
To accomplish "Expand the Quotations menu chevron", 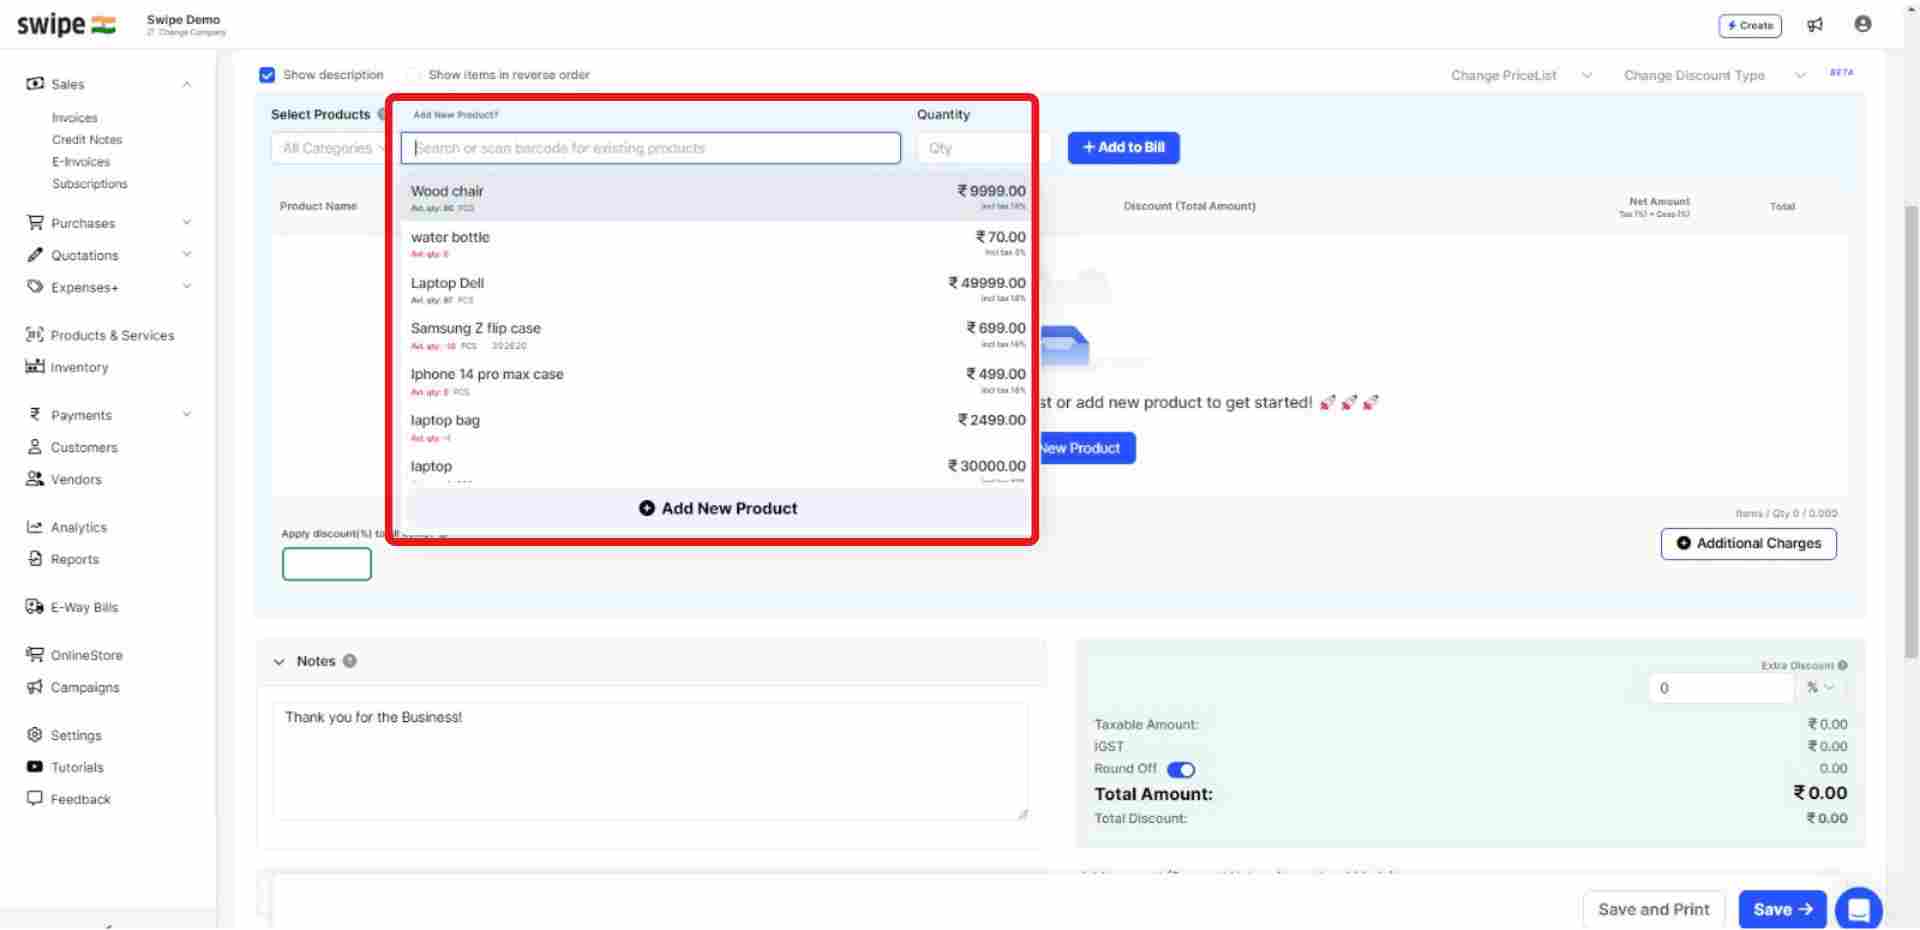I will point(187,255).
